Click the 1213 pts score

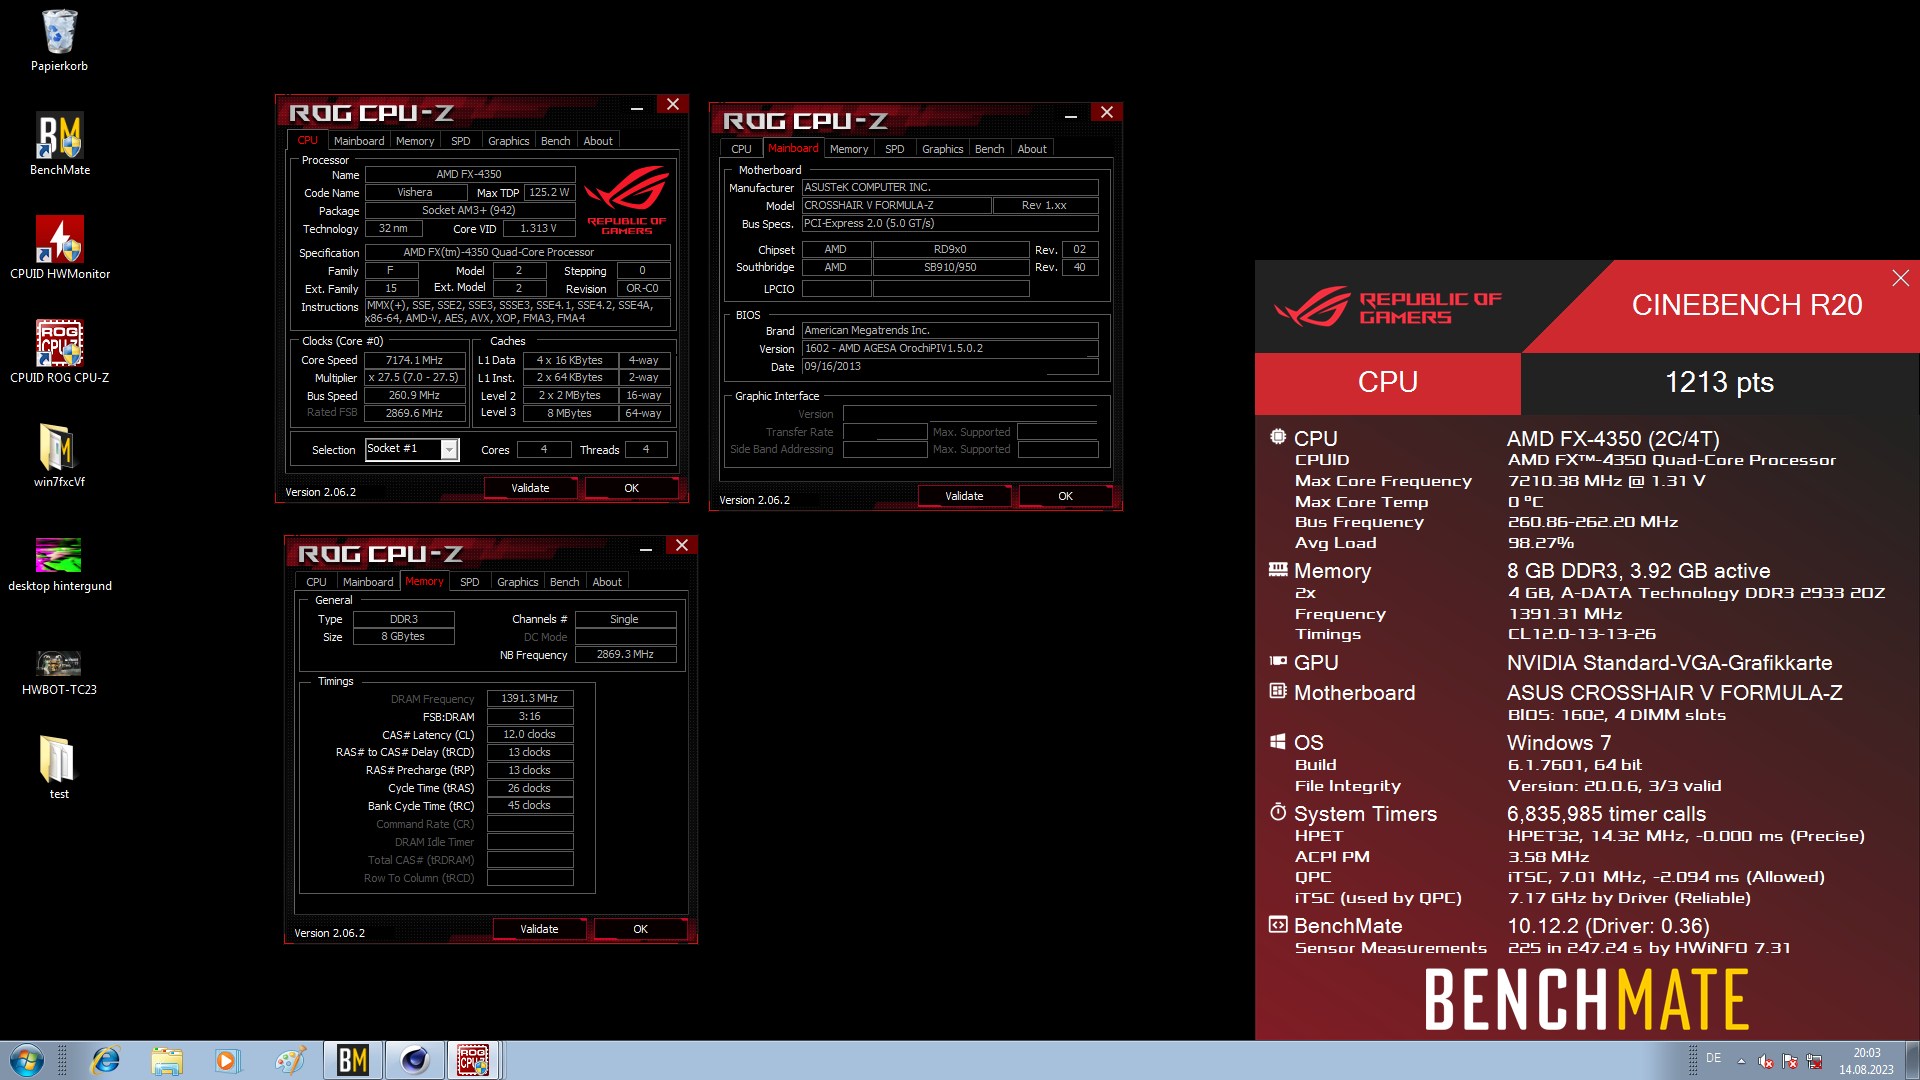tap(1719, 382)
